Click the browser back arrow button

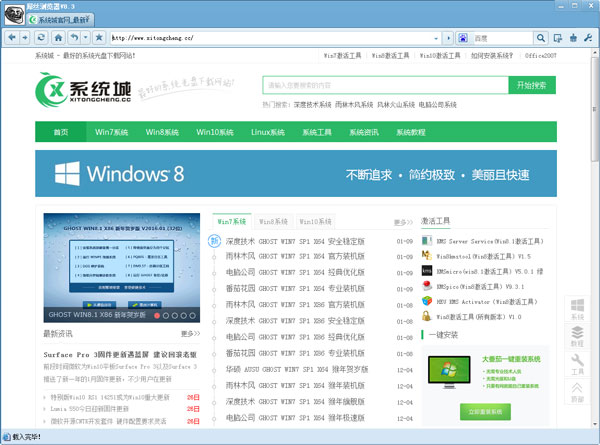pyautogui.click(x=12, y=37)
